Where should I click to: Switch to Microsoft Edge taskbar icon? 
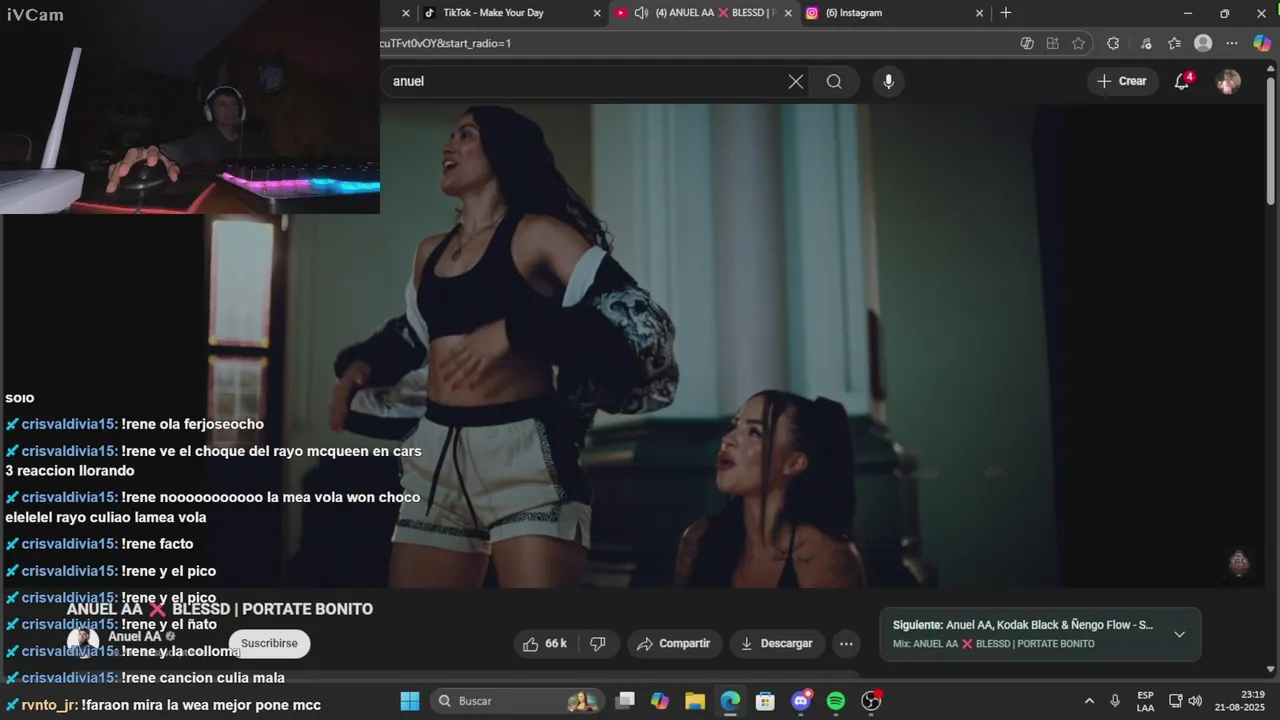[x=730, y=701]
